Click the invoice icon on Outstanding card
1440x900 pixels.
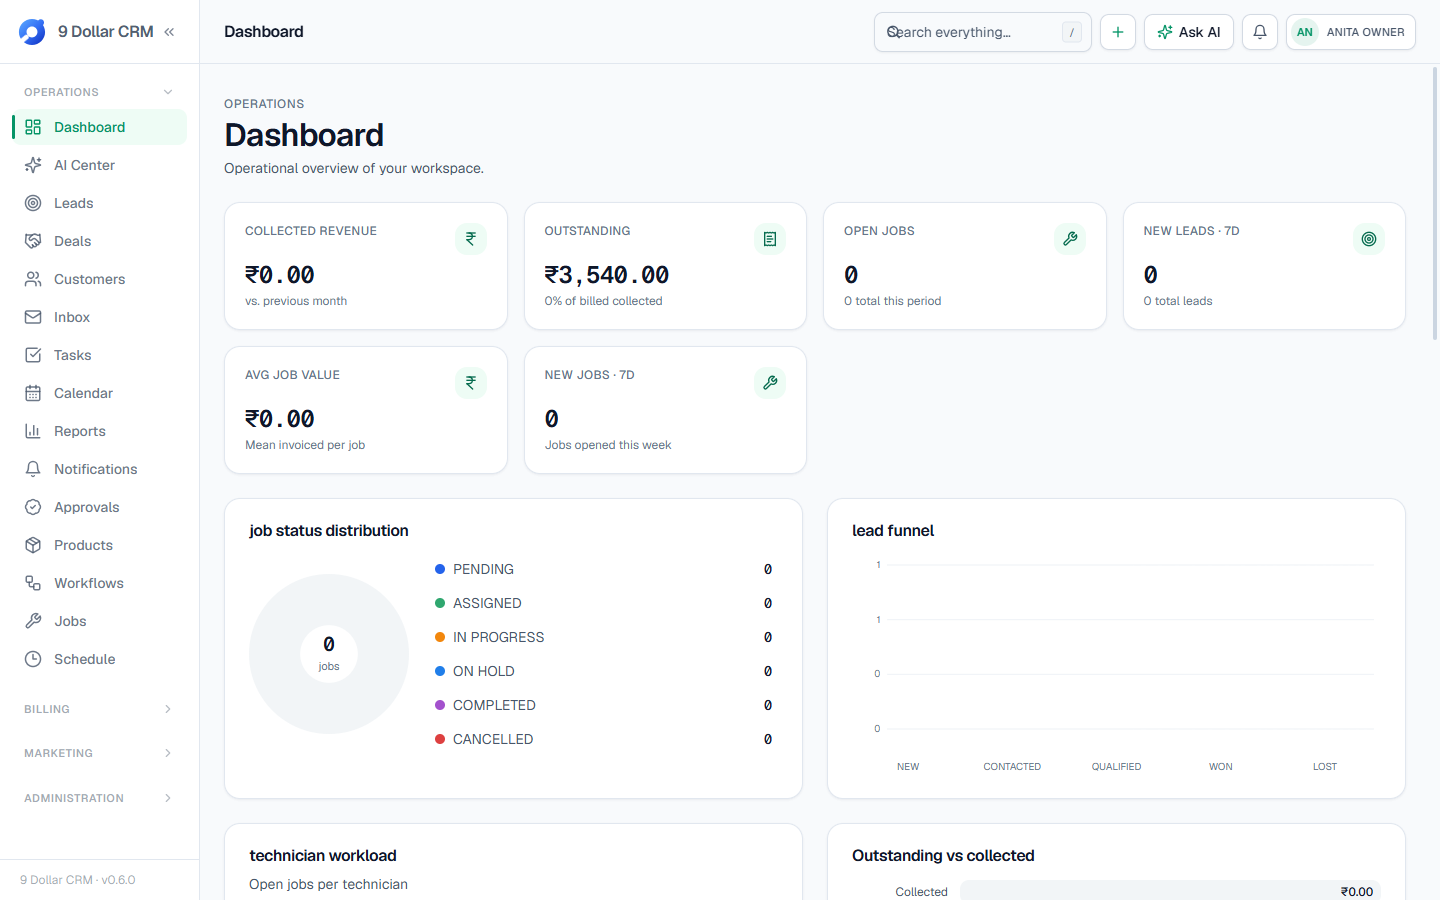click(x=770, y=239)
